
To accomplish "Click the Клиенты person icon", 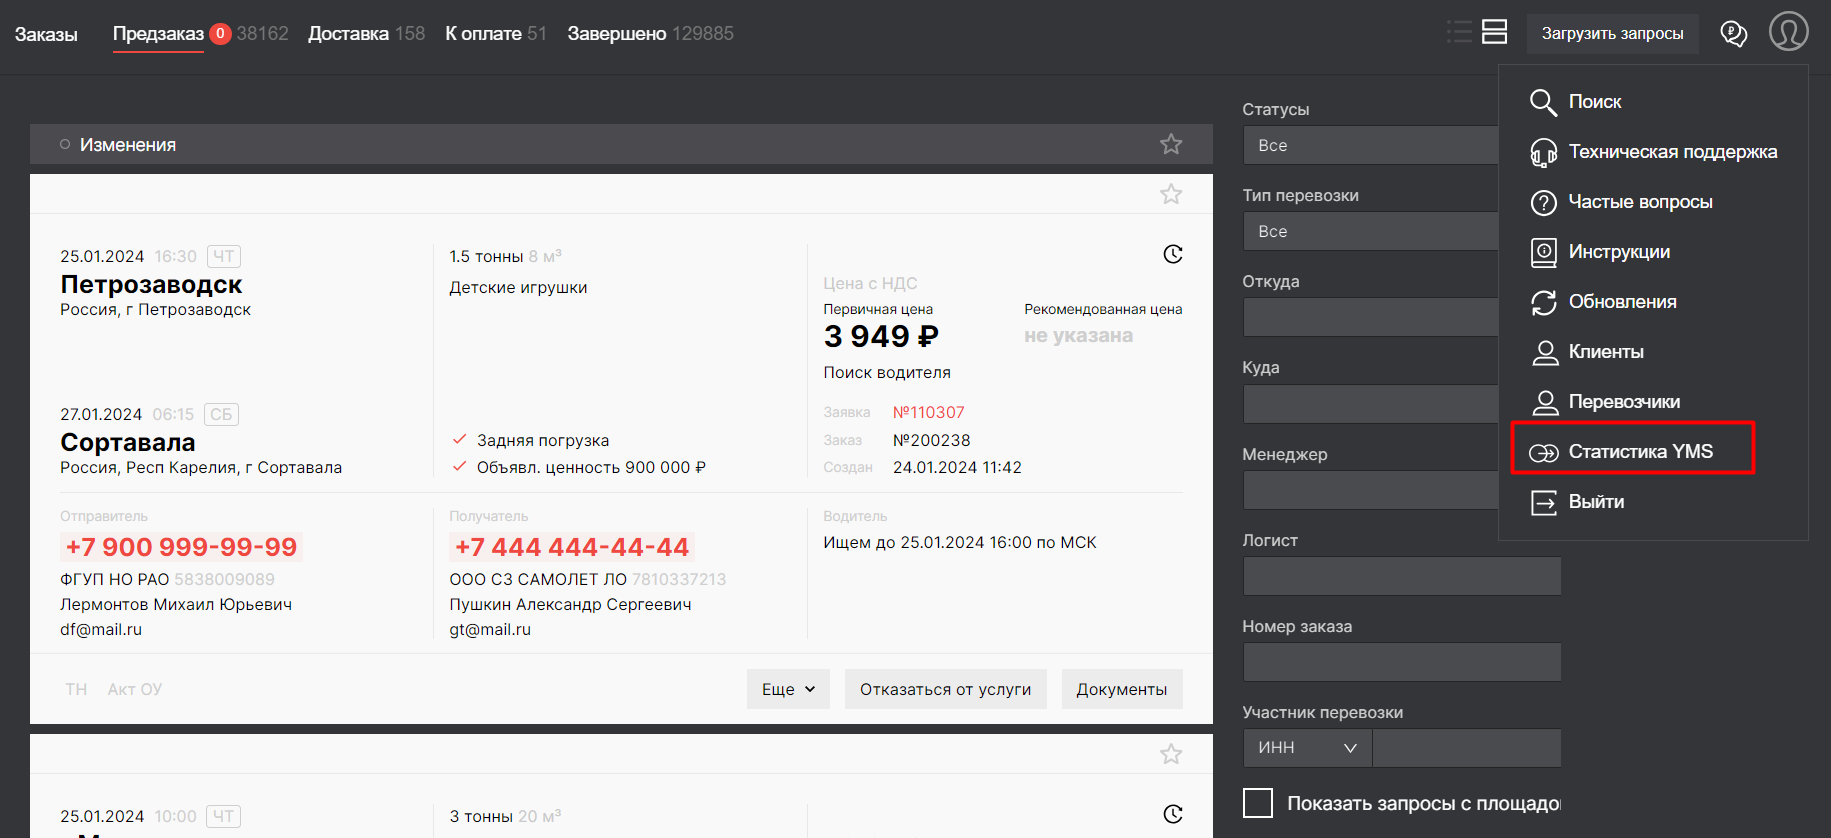I will click(1545, 352).
